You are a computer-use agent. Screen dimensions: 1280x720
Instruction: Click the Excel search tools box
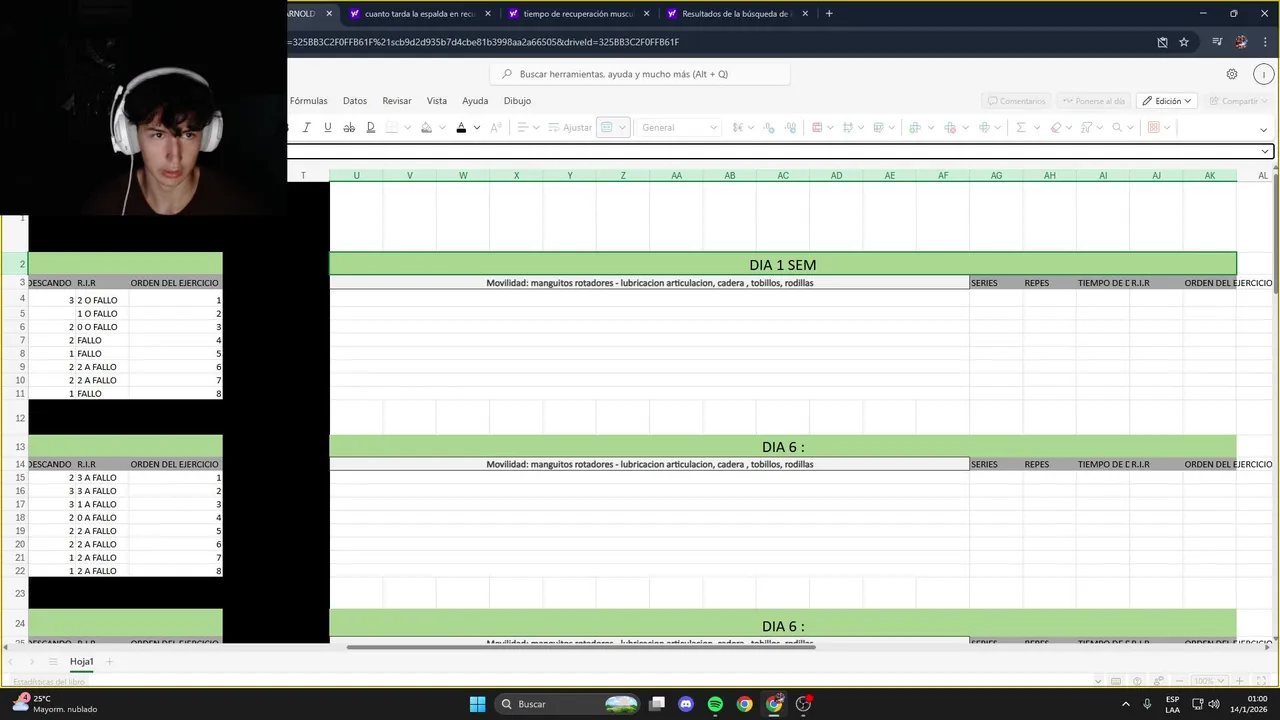pyautogui.click(x=640, y=74)
